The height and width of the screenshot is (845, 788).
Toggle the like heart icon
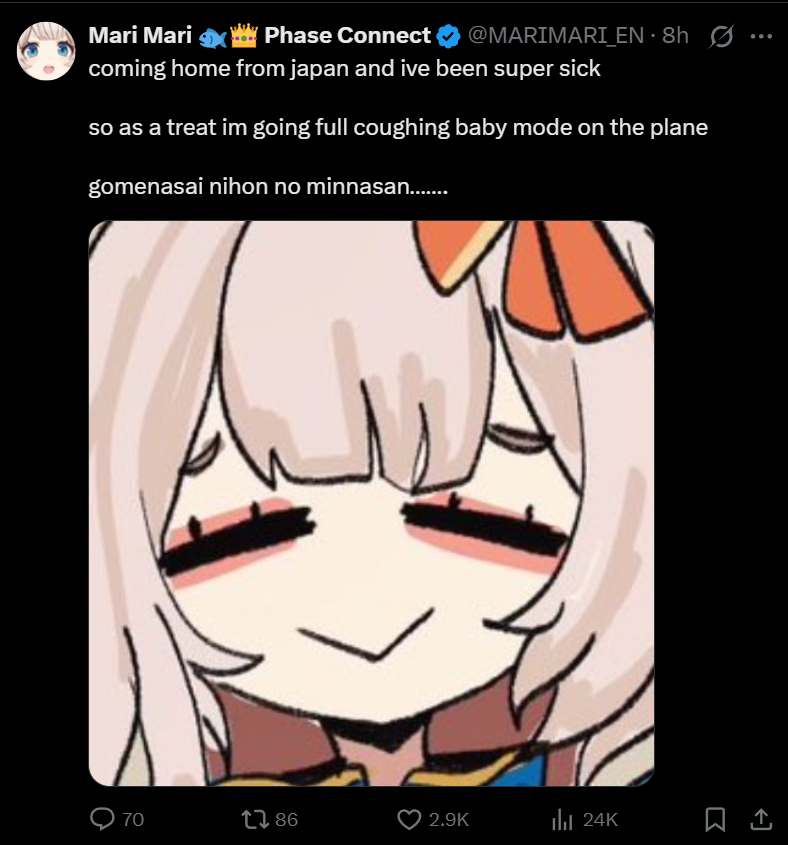click(x=409, y=820)
